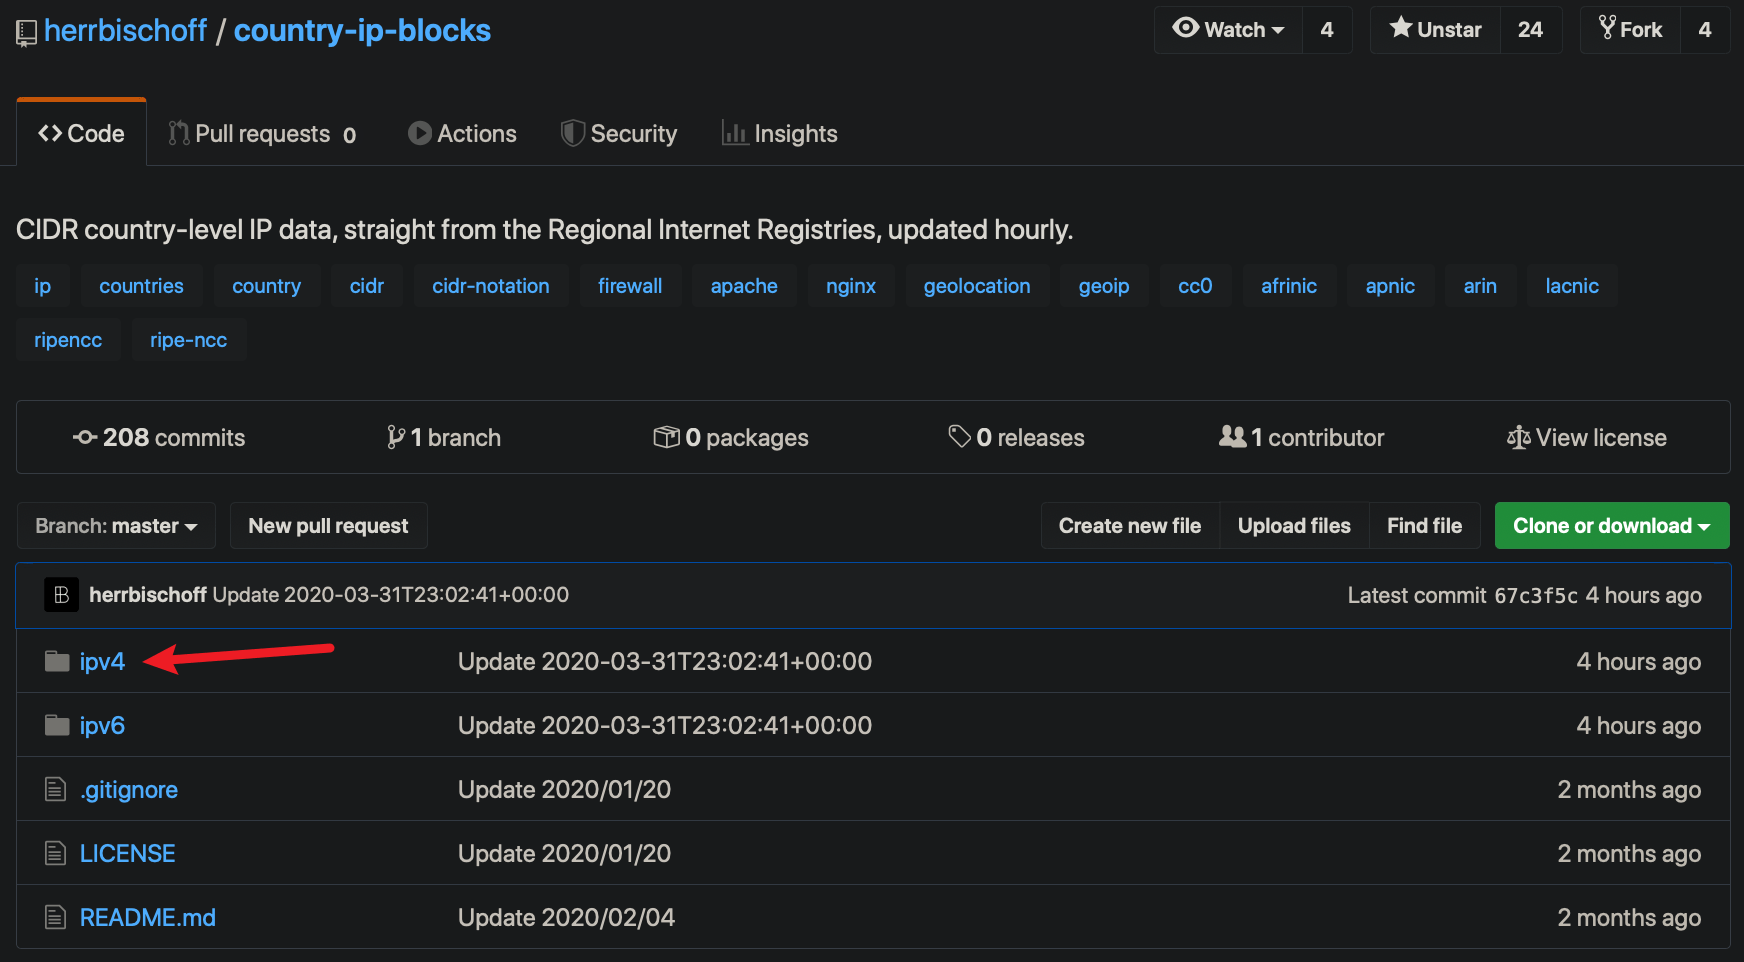1744x962 pixels.
Task: Click the 'geoip' topic tag
Action: coord(1104,286)
